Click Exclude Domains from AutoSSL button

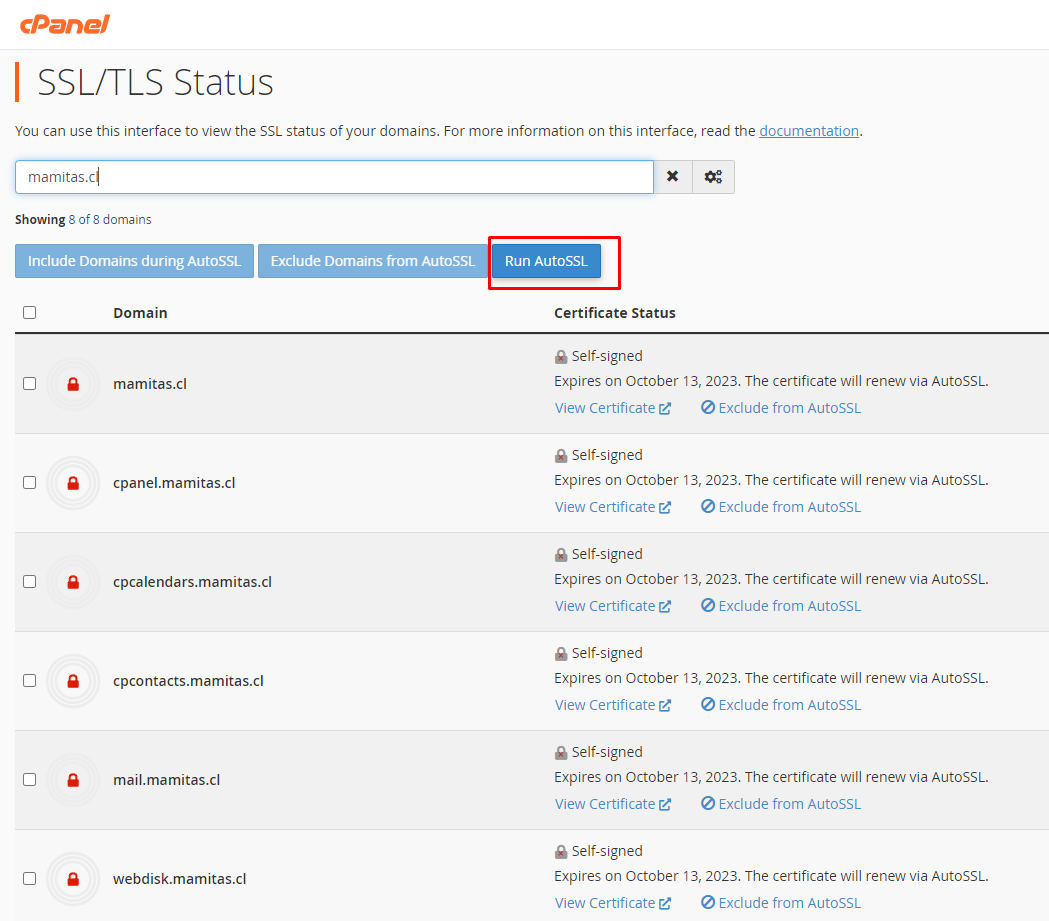[x=373, y=261]
